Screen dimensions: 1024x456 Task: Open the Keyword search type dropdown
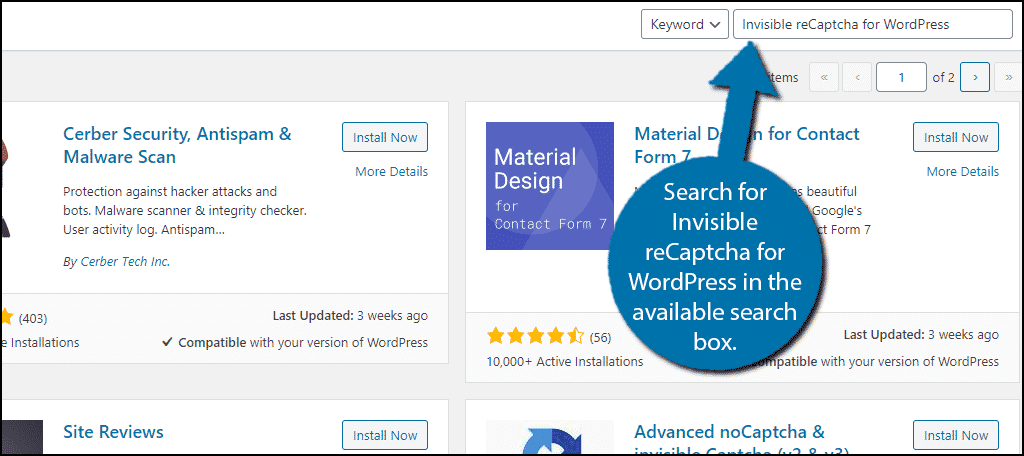(684, 25)
